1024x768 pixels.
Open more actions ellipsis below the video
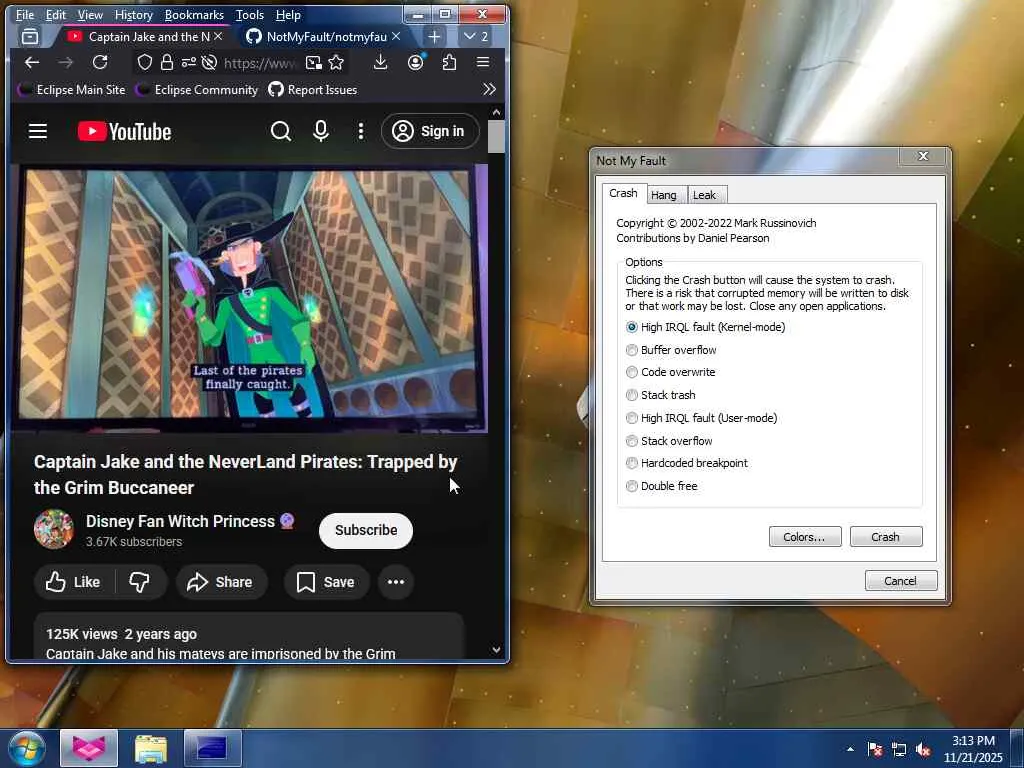click(396, 582)
